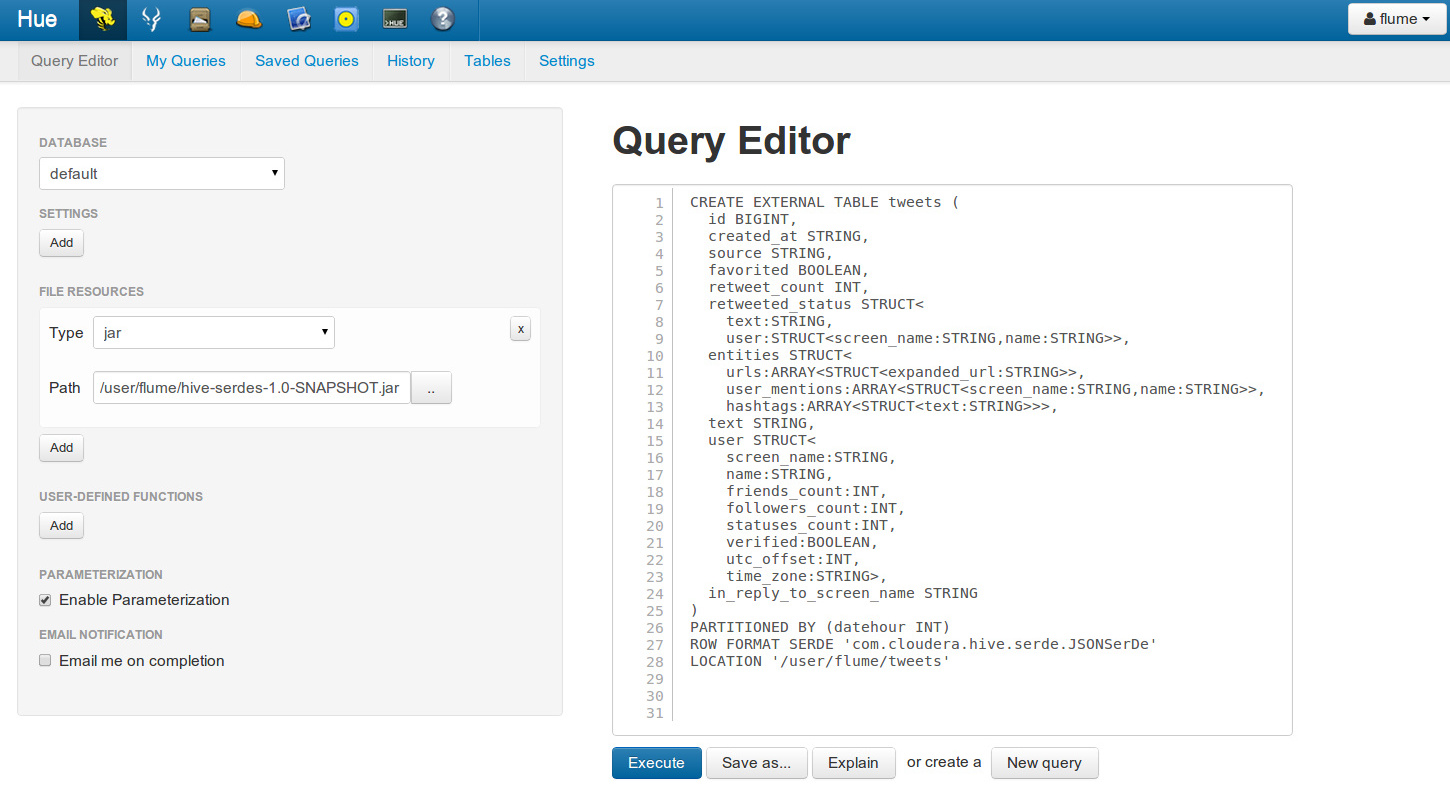Open the Job Browser hard hat icon

point(249,19)
